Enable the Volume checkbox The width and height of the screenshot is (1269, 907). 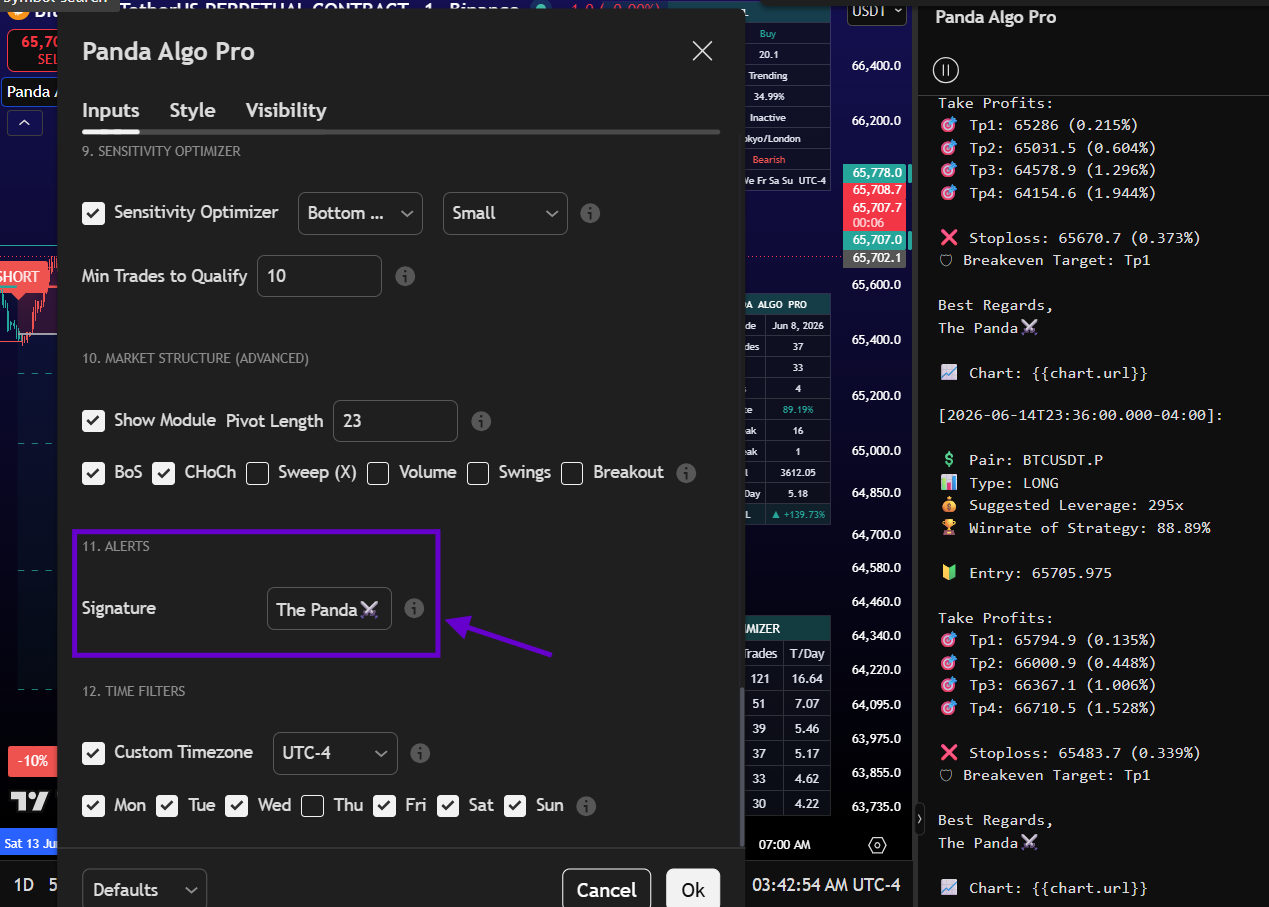pyautogui.click(x=378, y=473)
